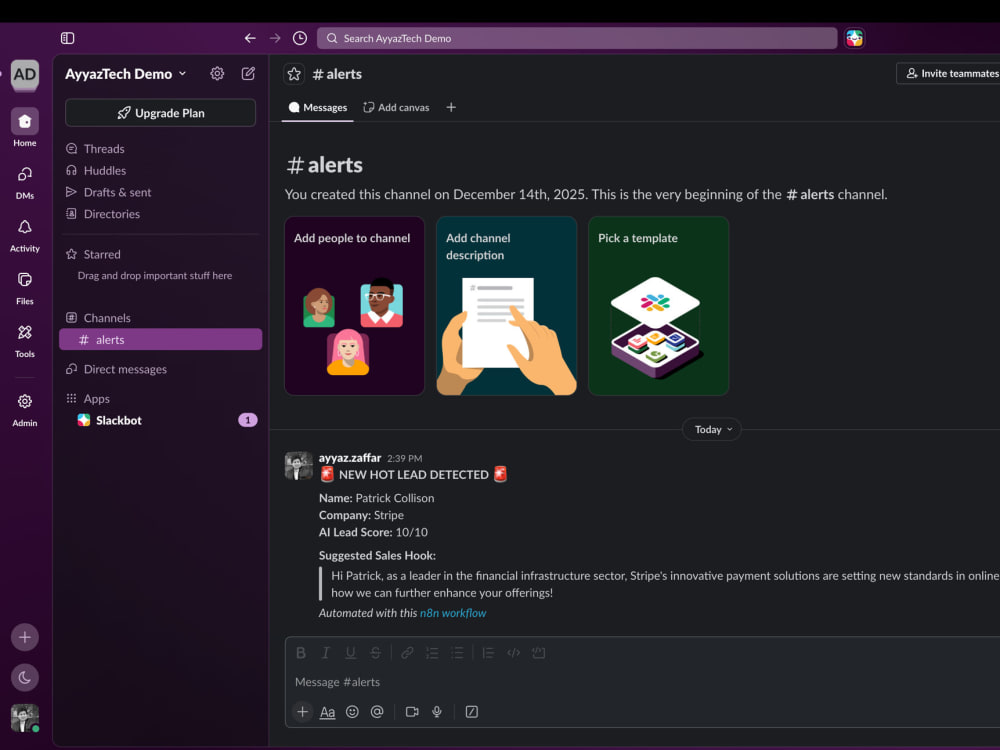Go forward with the right arrow
1000x750 pixels.
275,38
